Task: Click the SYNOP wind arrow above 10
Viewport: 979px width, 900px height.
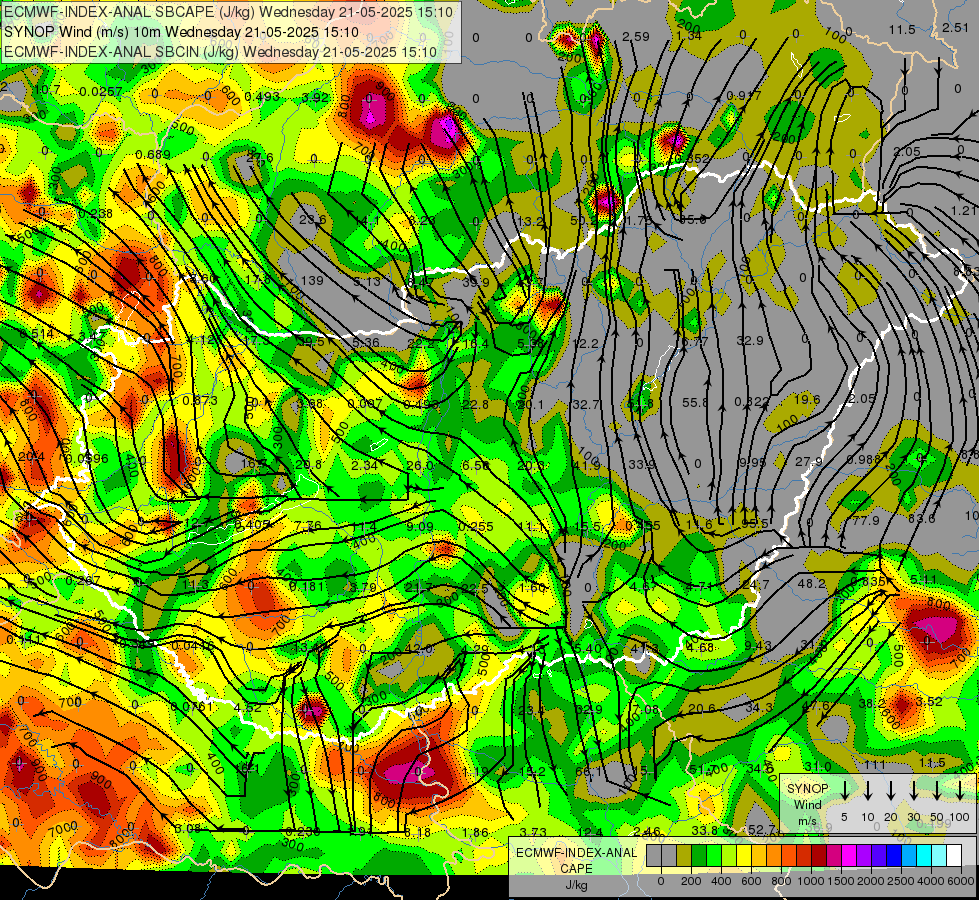Action: coord(867,790)
